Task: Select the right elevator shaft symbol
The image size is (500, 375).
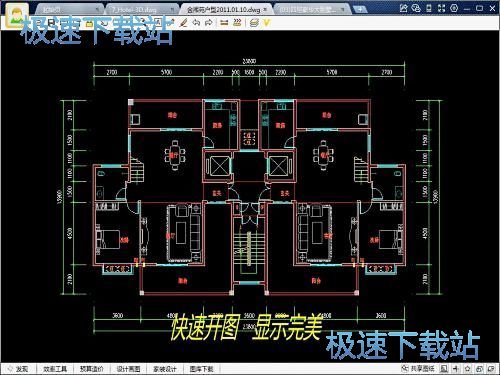Action: pos(279,166)
